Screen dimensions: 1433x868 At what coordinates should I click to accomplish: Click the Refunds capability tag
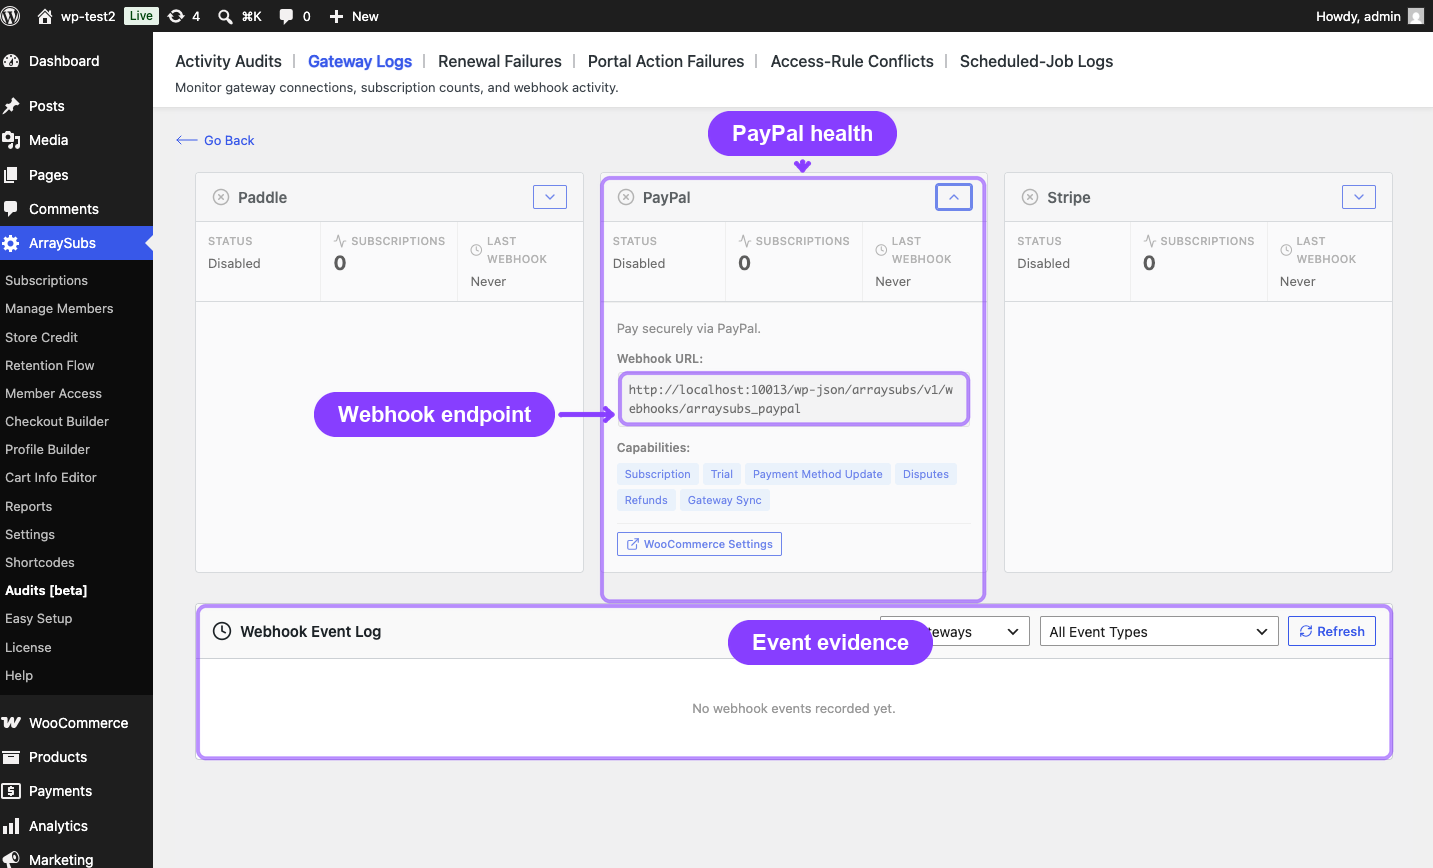click(x=646, y=500)
